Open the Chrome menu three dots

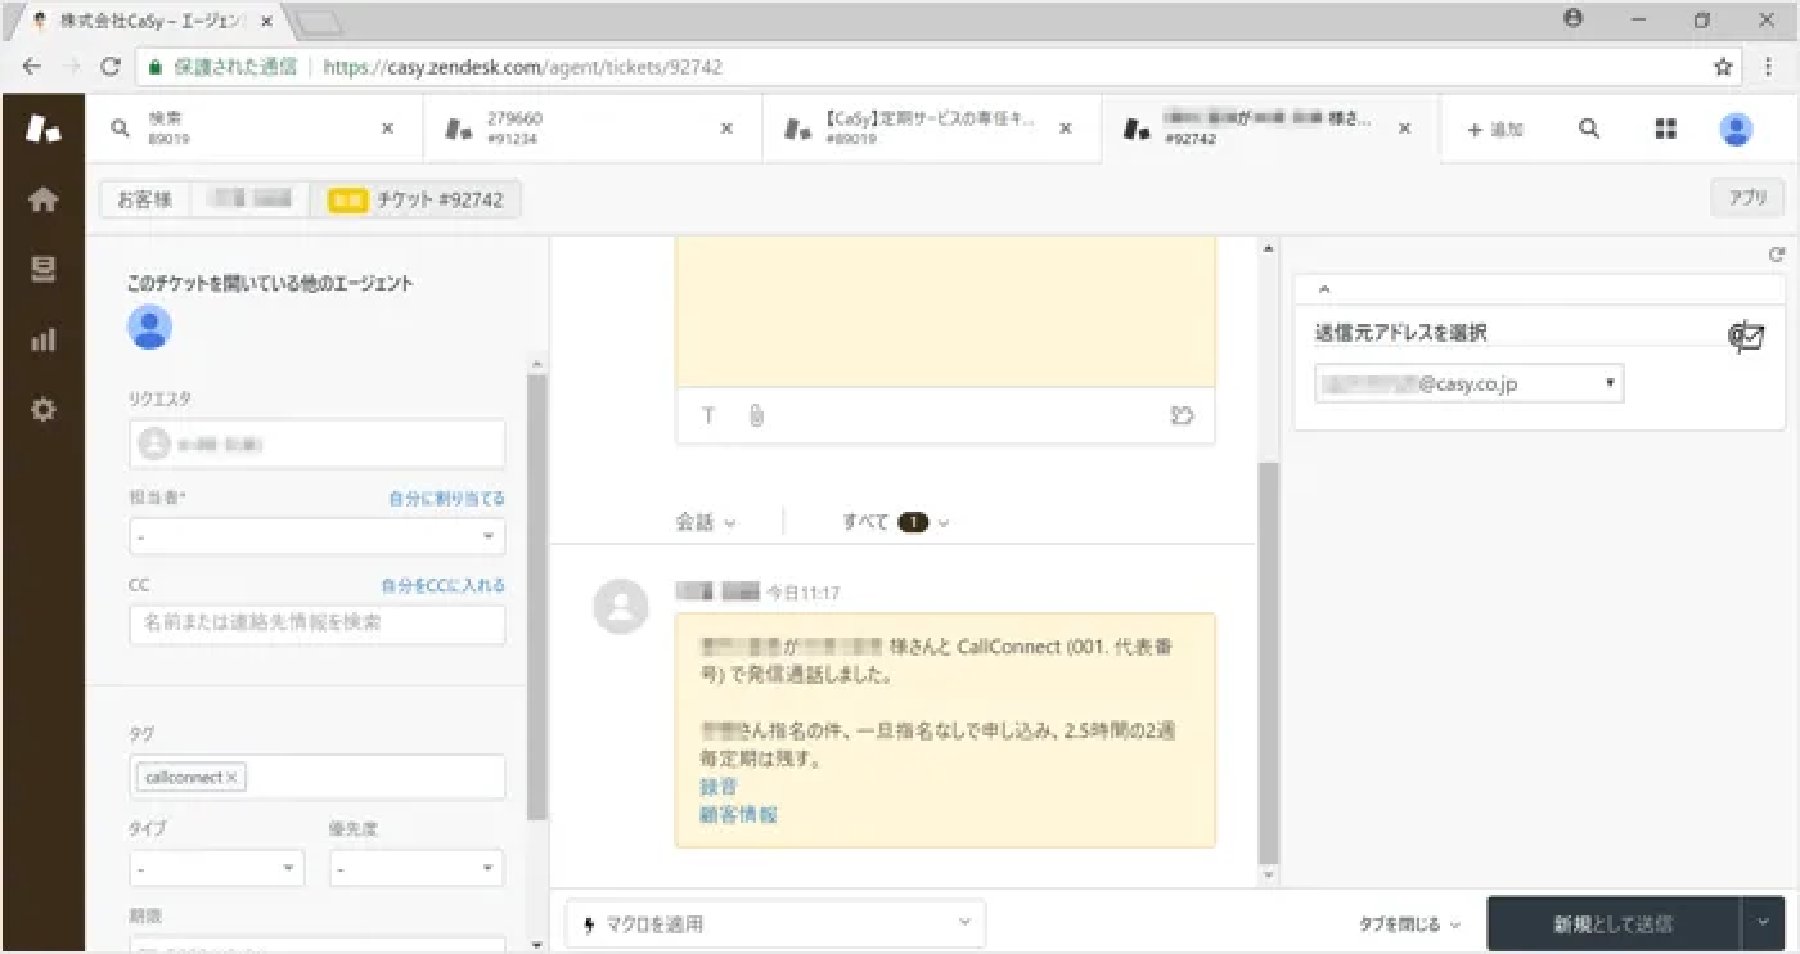tap(1768, 67)
